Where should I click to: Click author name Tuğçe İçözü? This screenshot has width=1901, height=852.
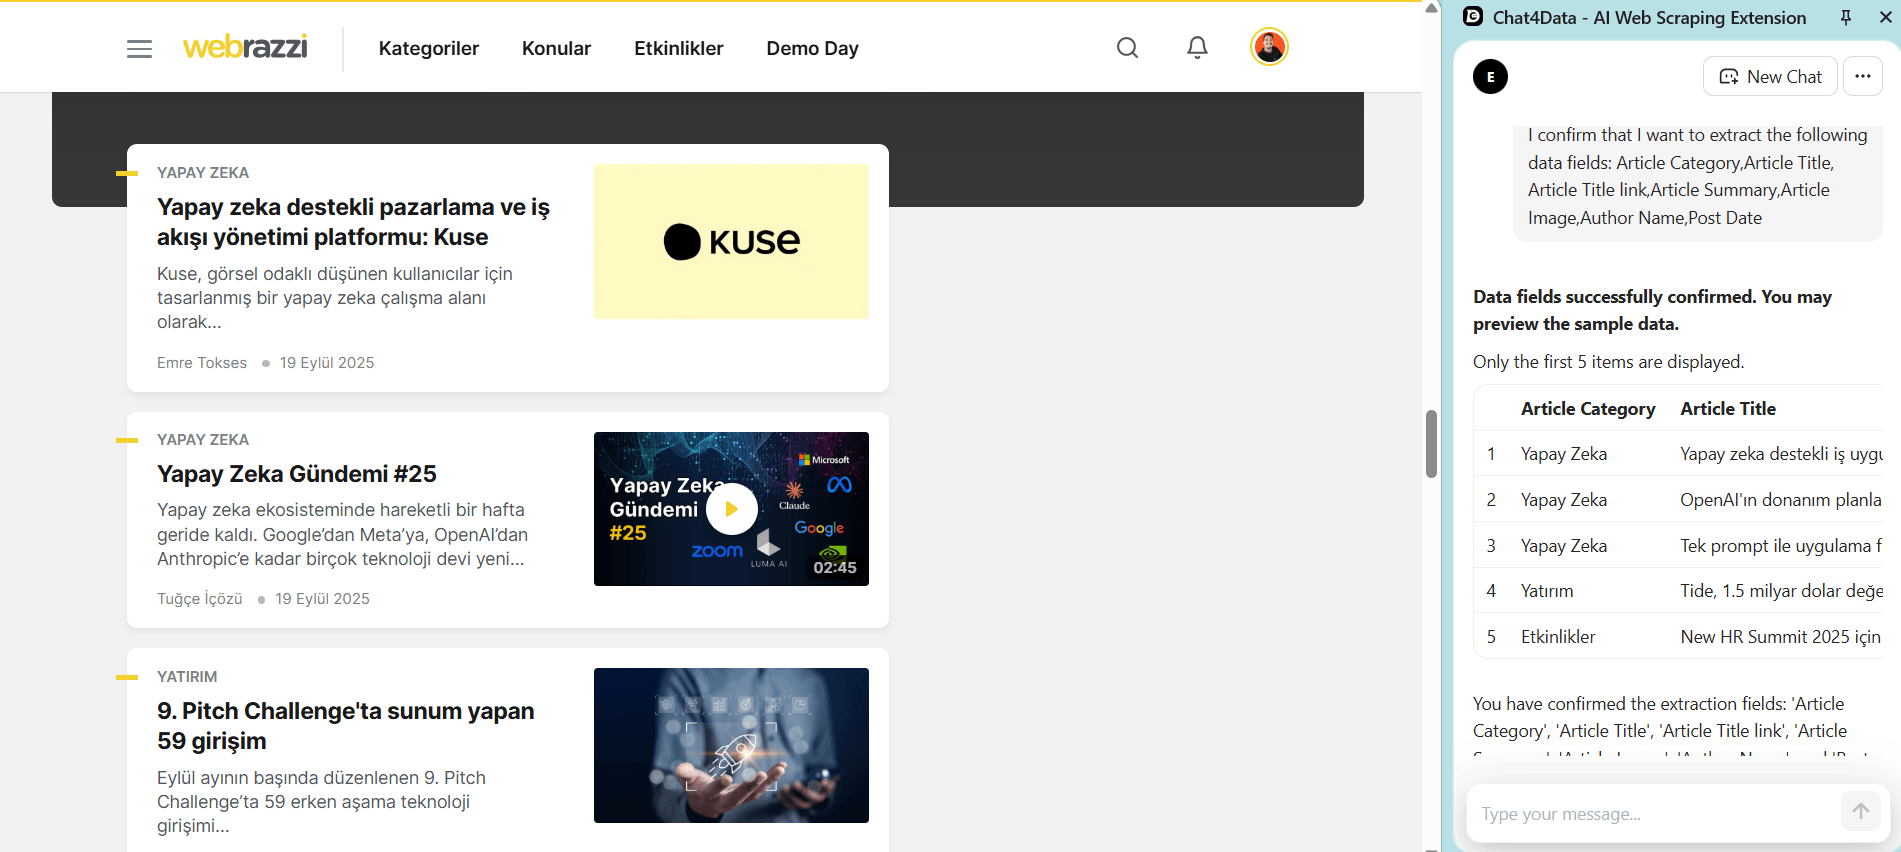point(200,599)
